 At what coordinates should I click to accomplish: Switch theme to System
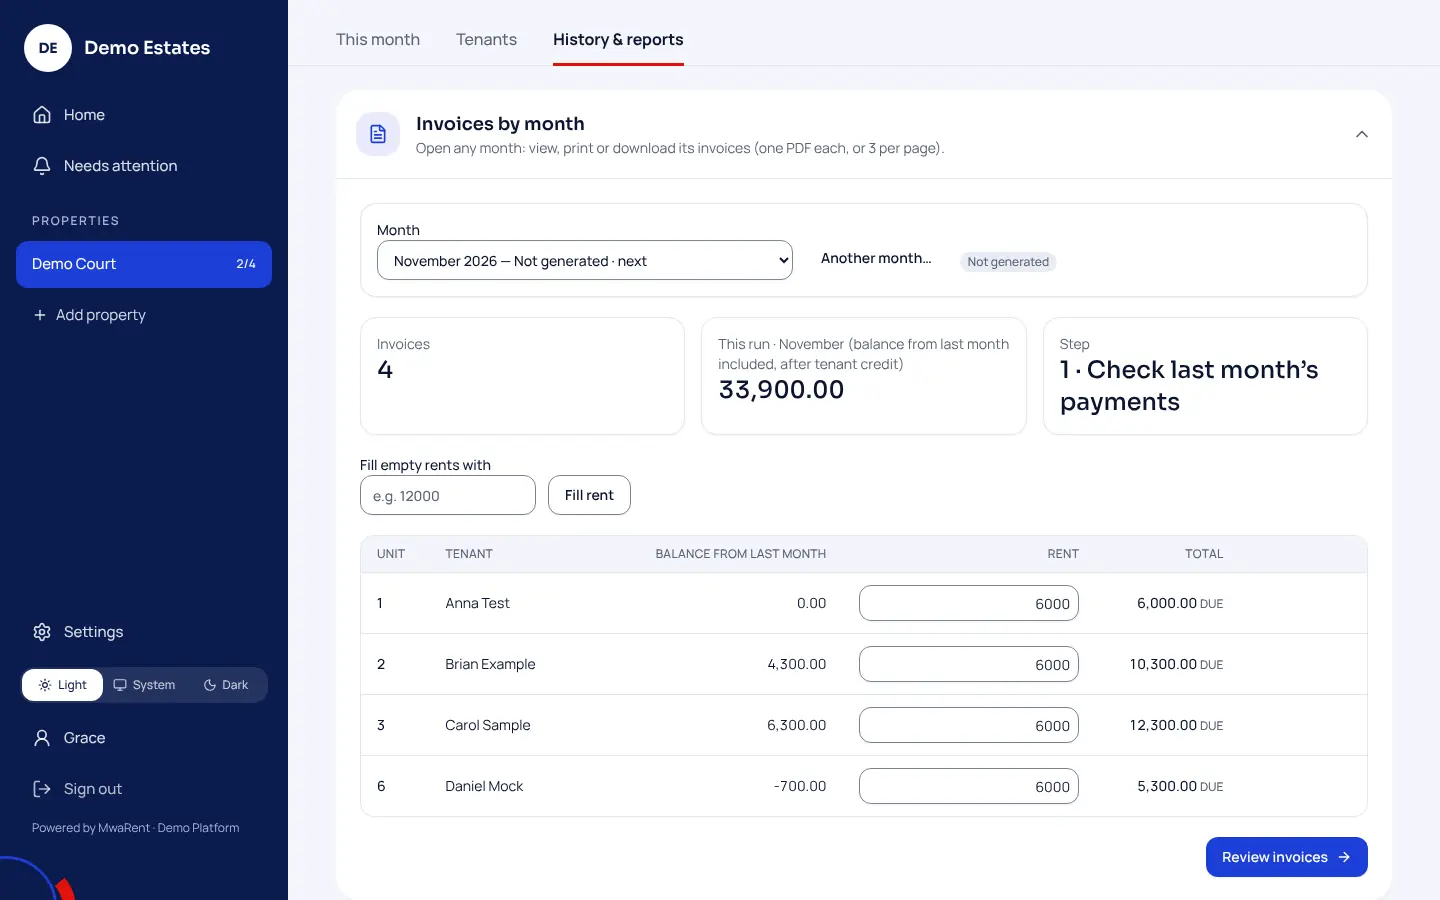click(x=144, y=685)
